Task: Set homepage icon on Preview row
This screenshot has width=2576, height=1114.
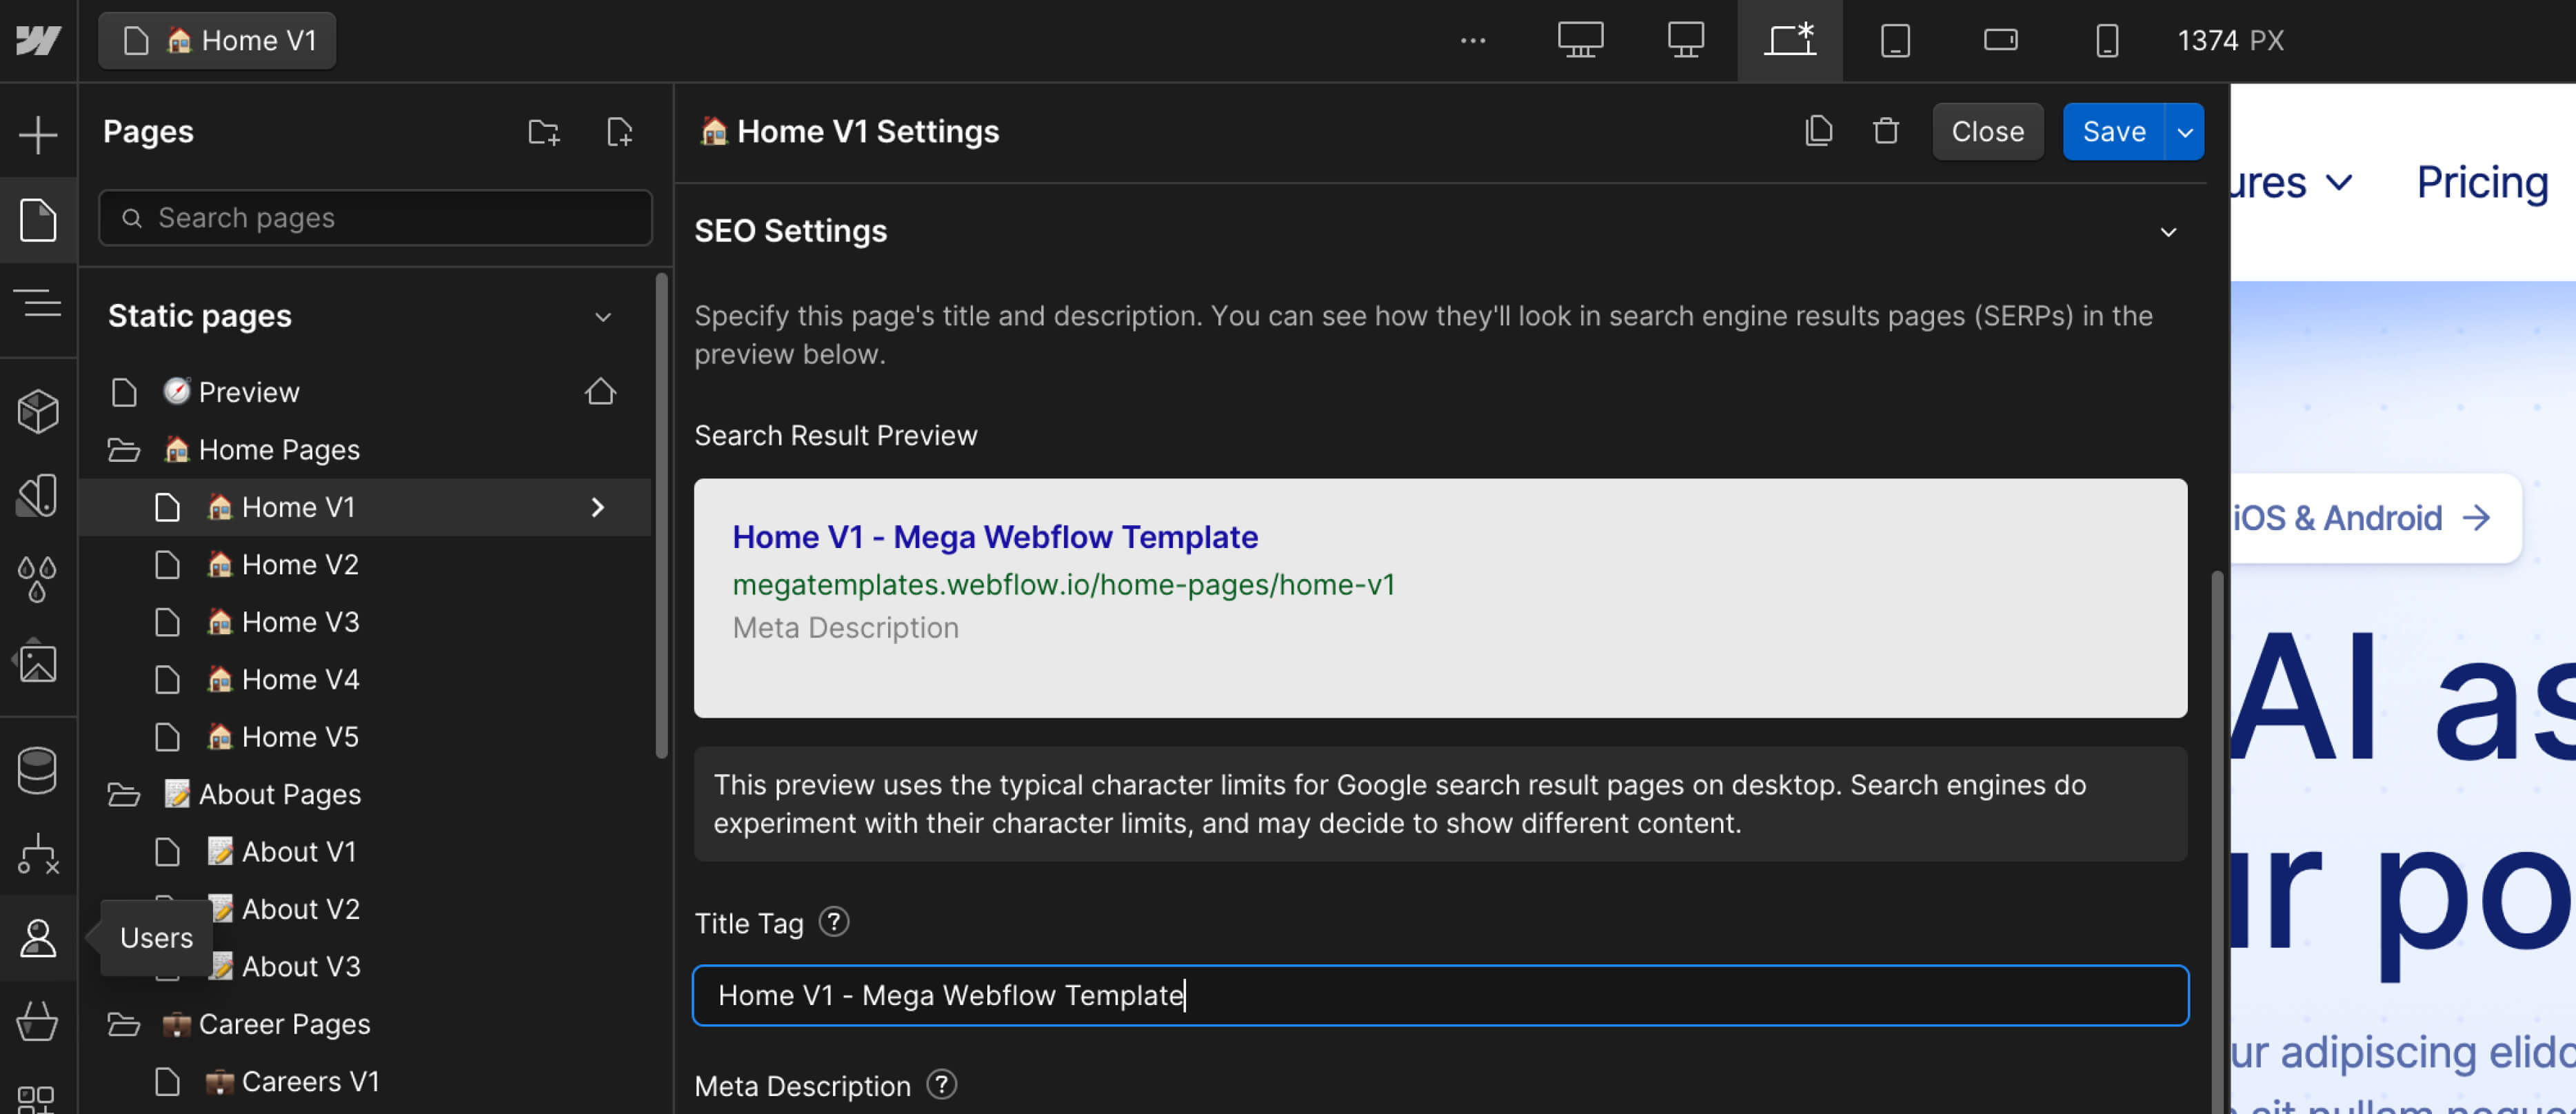Action: [x=600, y=391]
